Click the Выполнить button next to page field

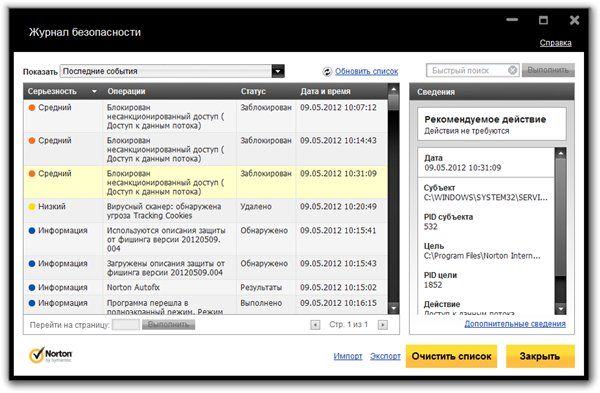[168, 325]
